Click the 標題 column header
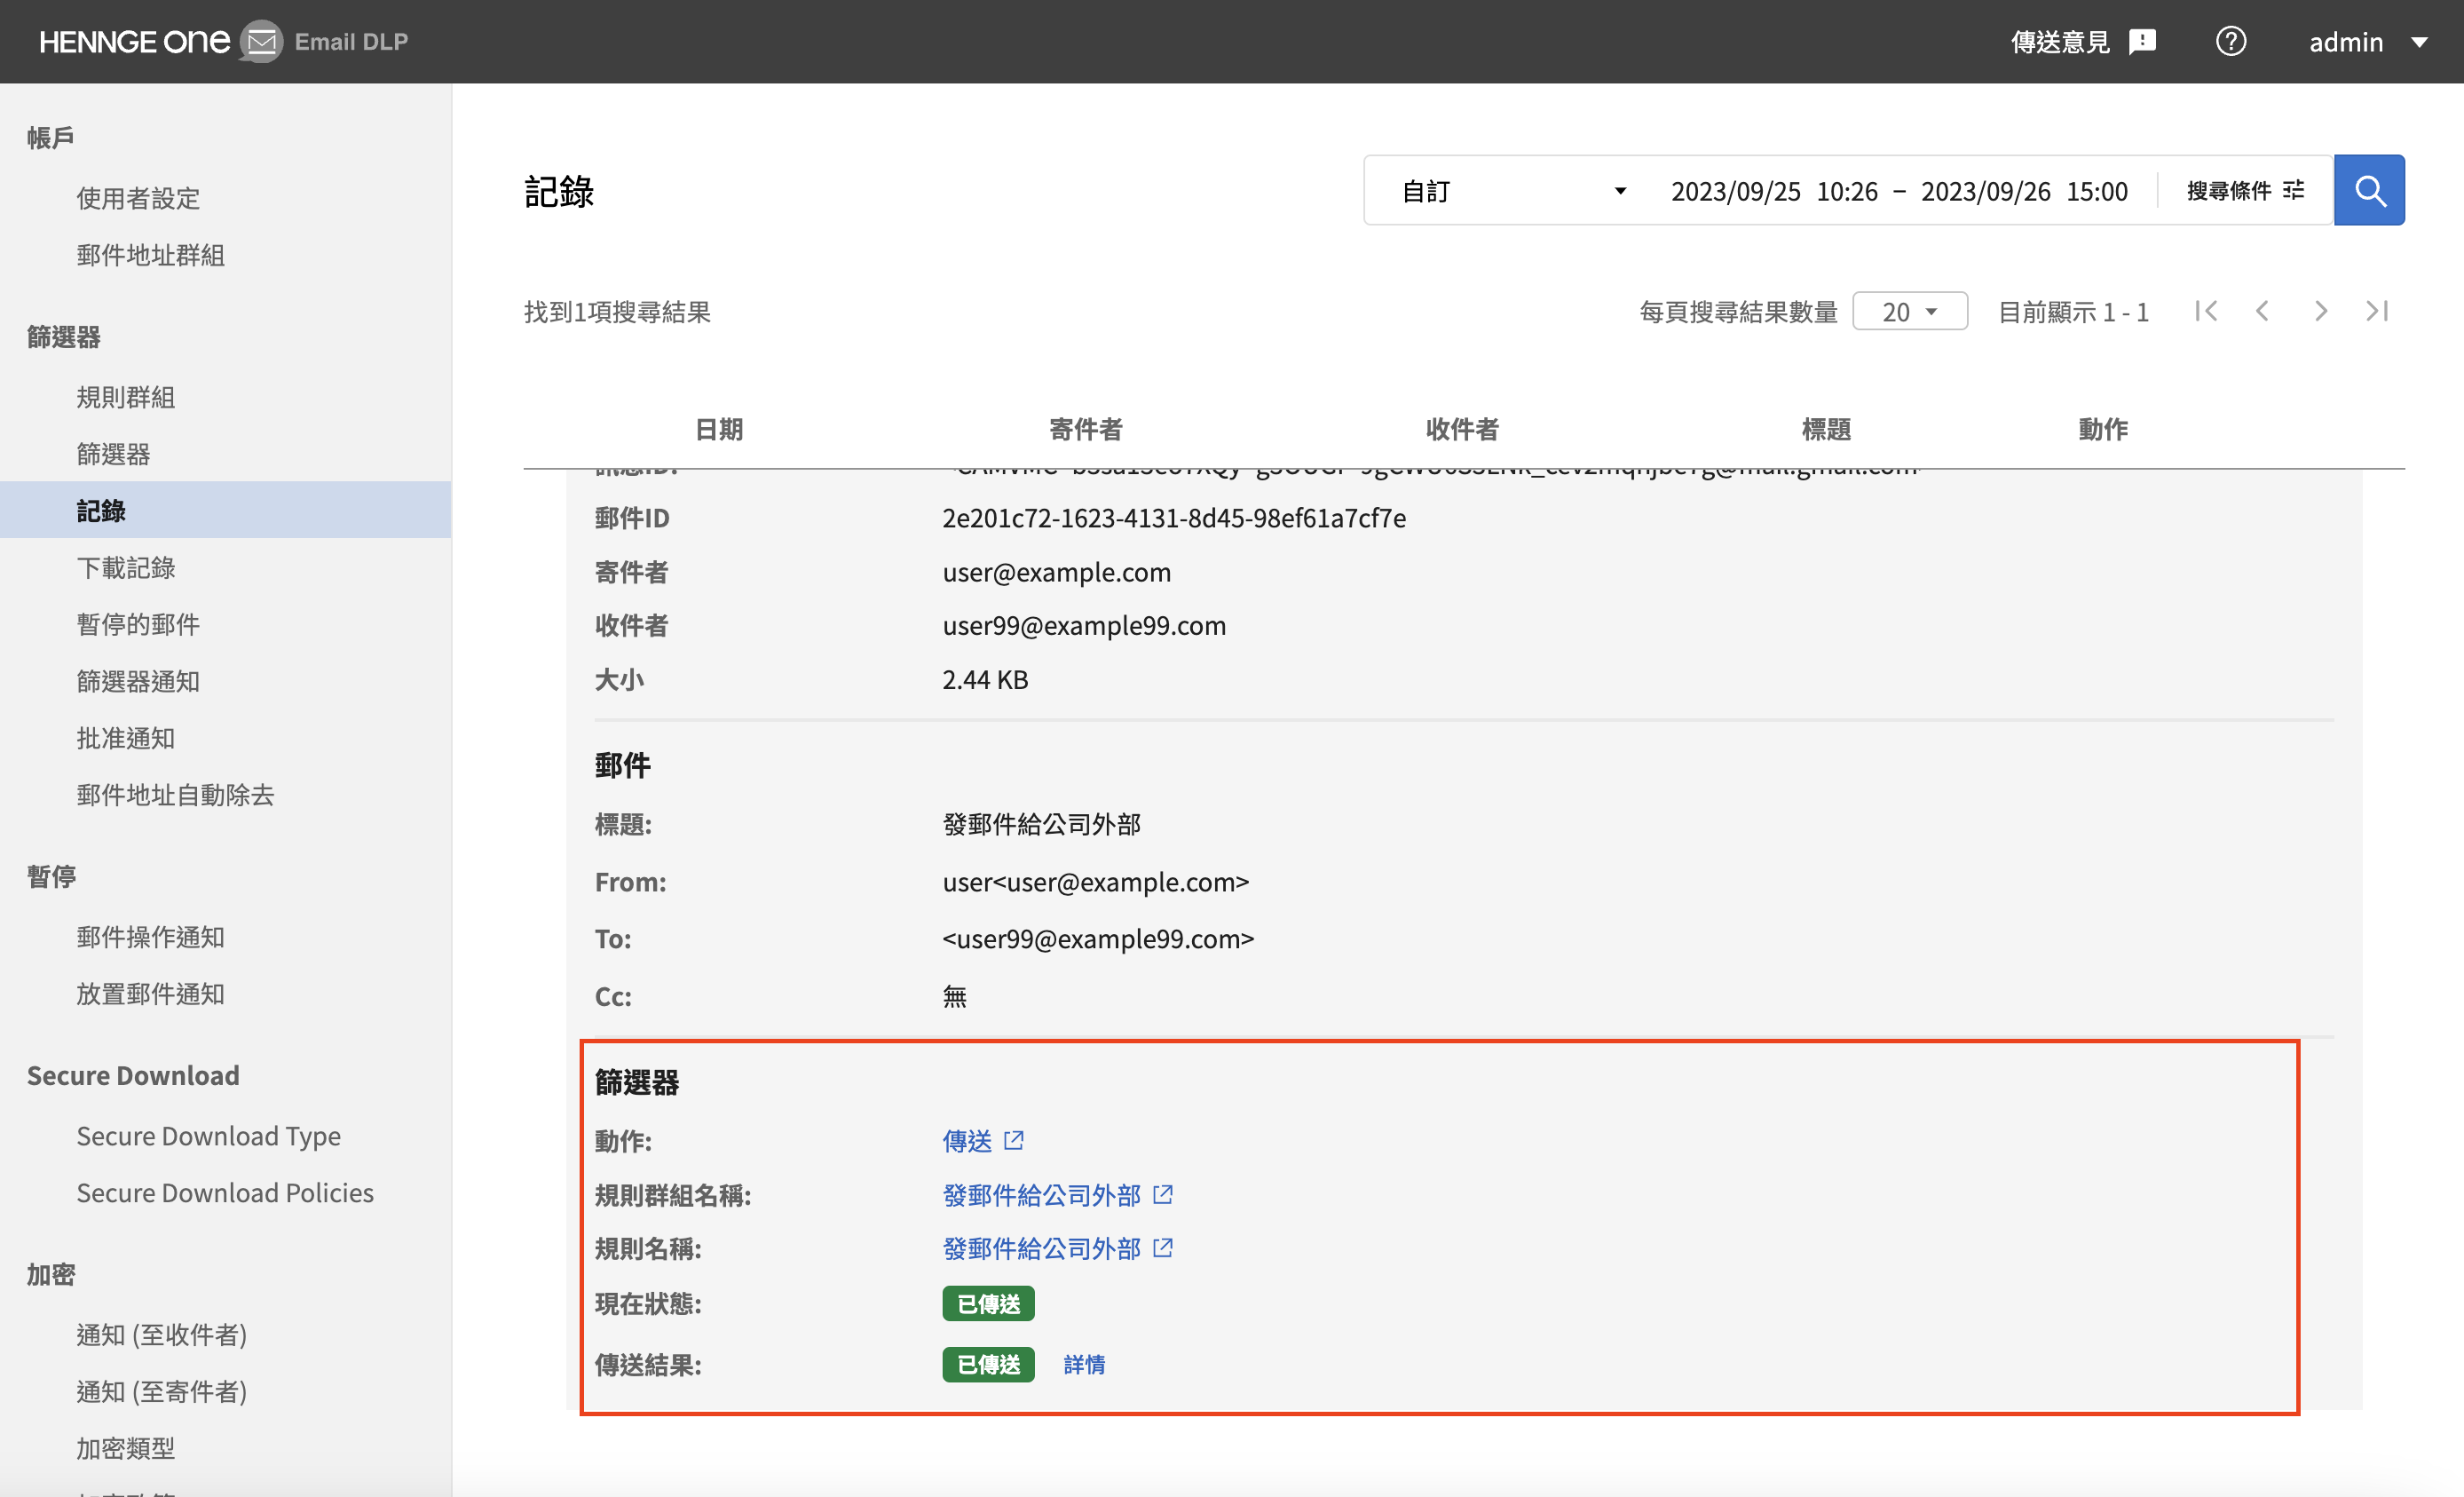Image resolution: width=2464 pixels, height=1497 pixels. (1826, 429)
